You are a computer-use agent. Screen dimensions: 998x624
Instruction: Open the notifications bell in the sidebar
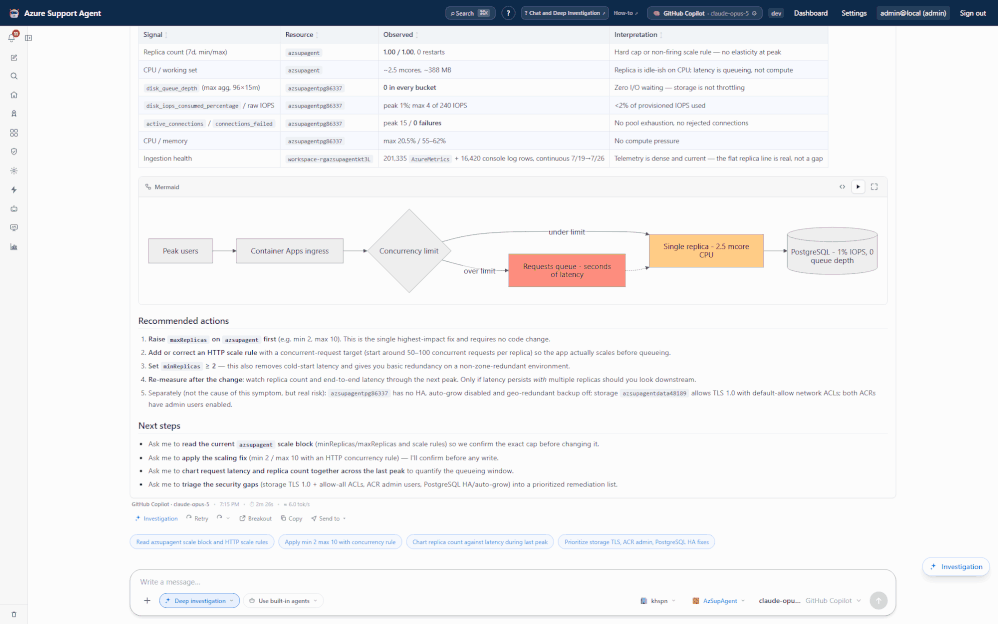coord(12,38)
